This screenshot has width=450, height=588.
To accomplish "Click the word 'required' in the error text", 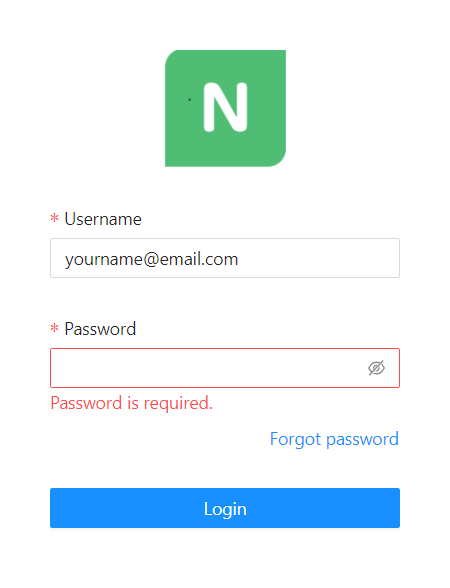I will click(x=176, y=404).
